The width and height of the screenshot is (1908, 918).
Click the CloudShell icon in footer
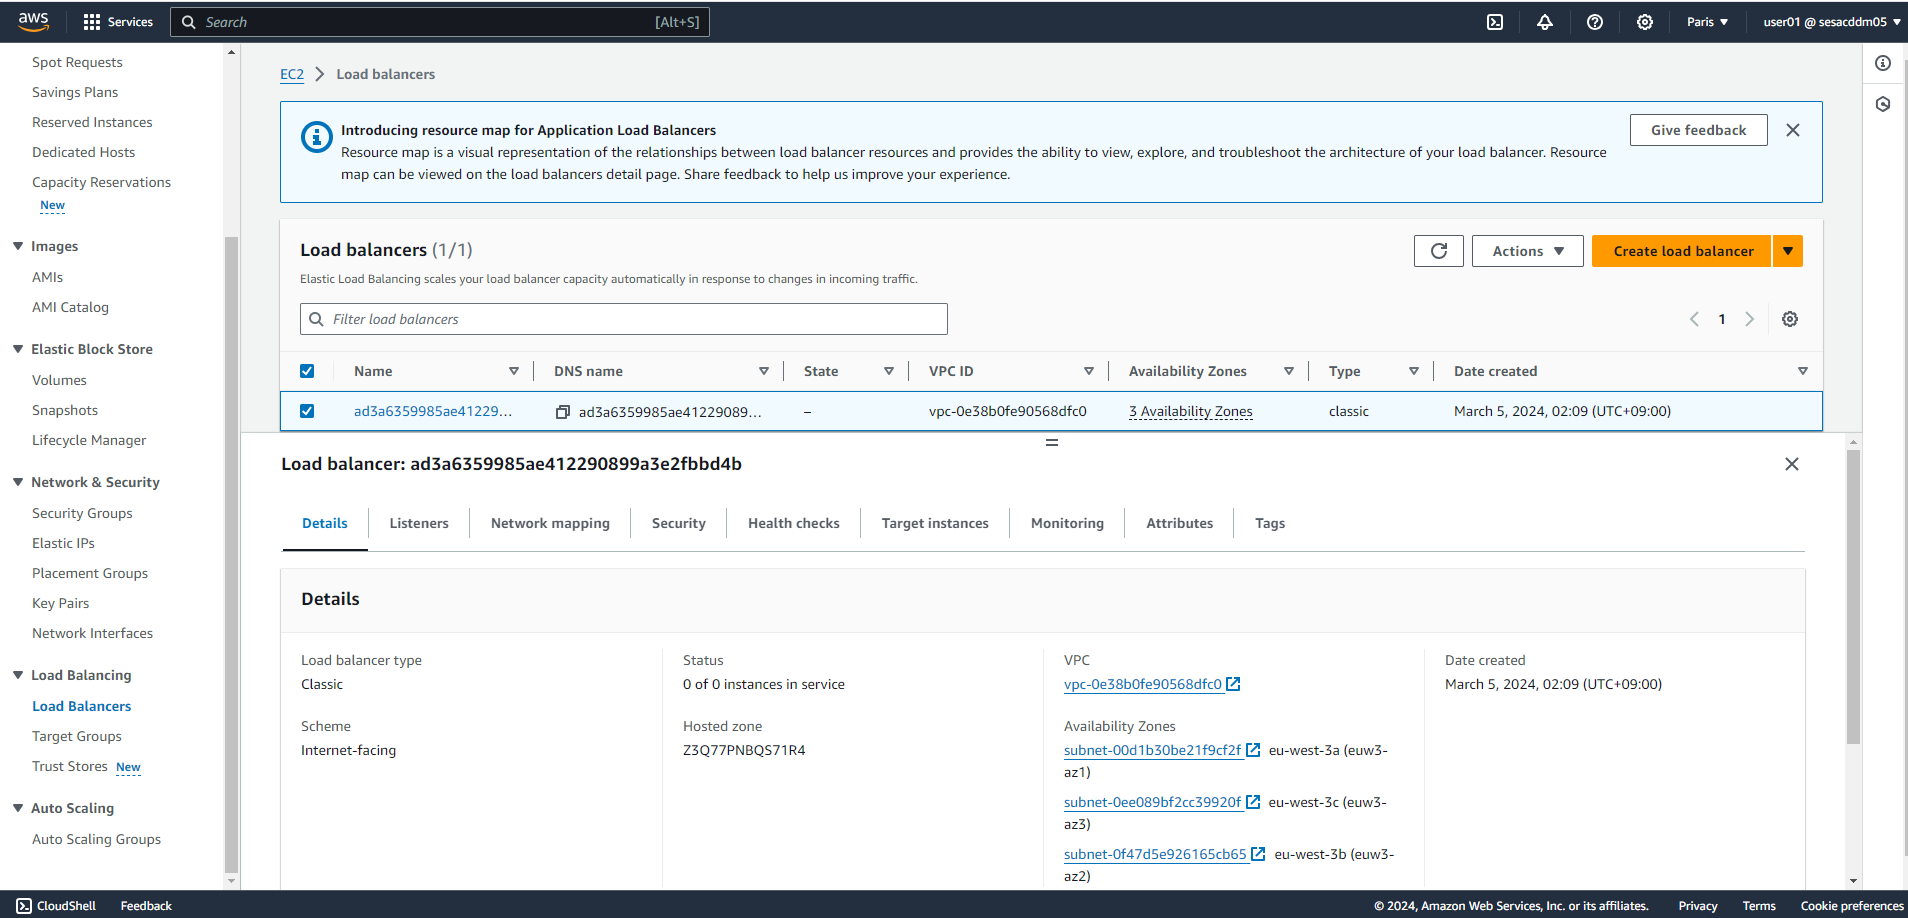pos(24,906)
